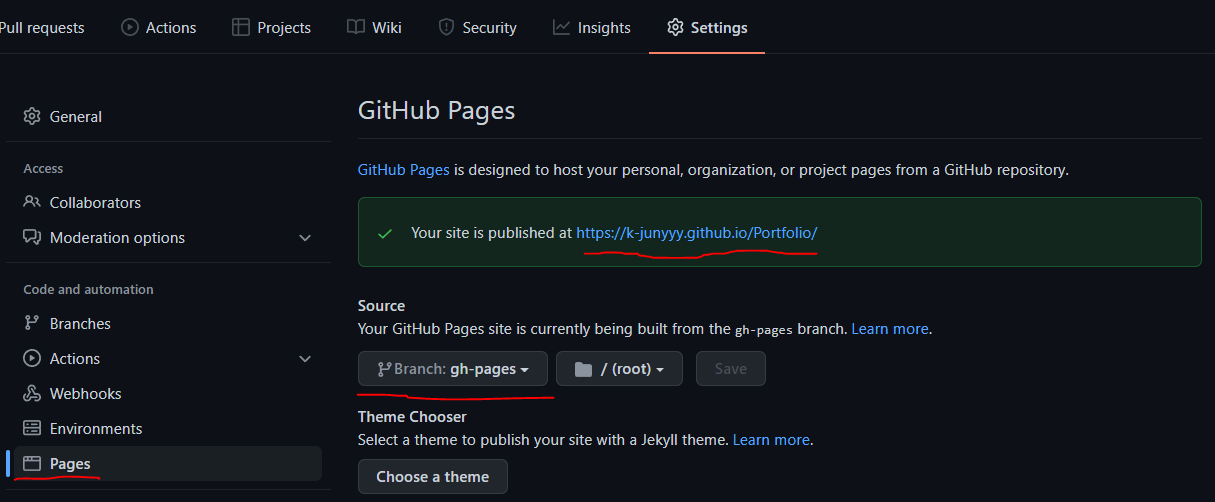This screenshot has height=502, width=1215.
Task: Open the / (root) folder dropdown
Action: [619, 369]
